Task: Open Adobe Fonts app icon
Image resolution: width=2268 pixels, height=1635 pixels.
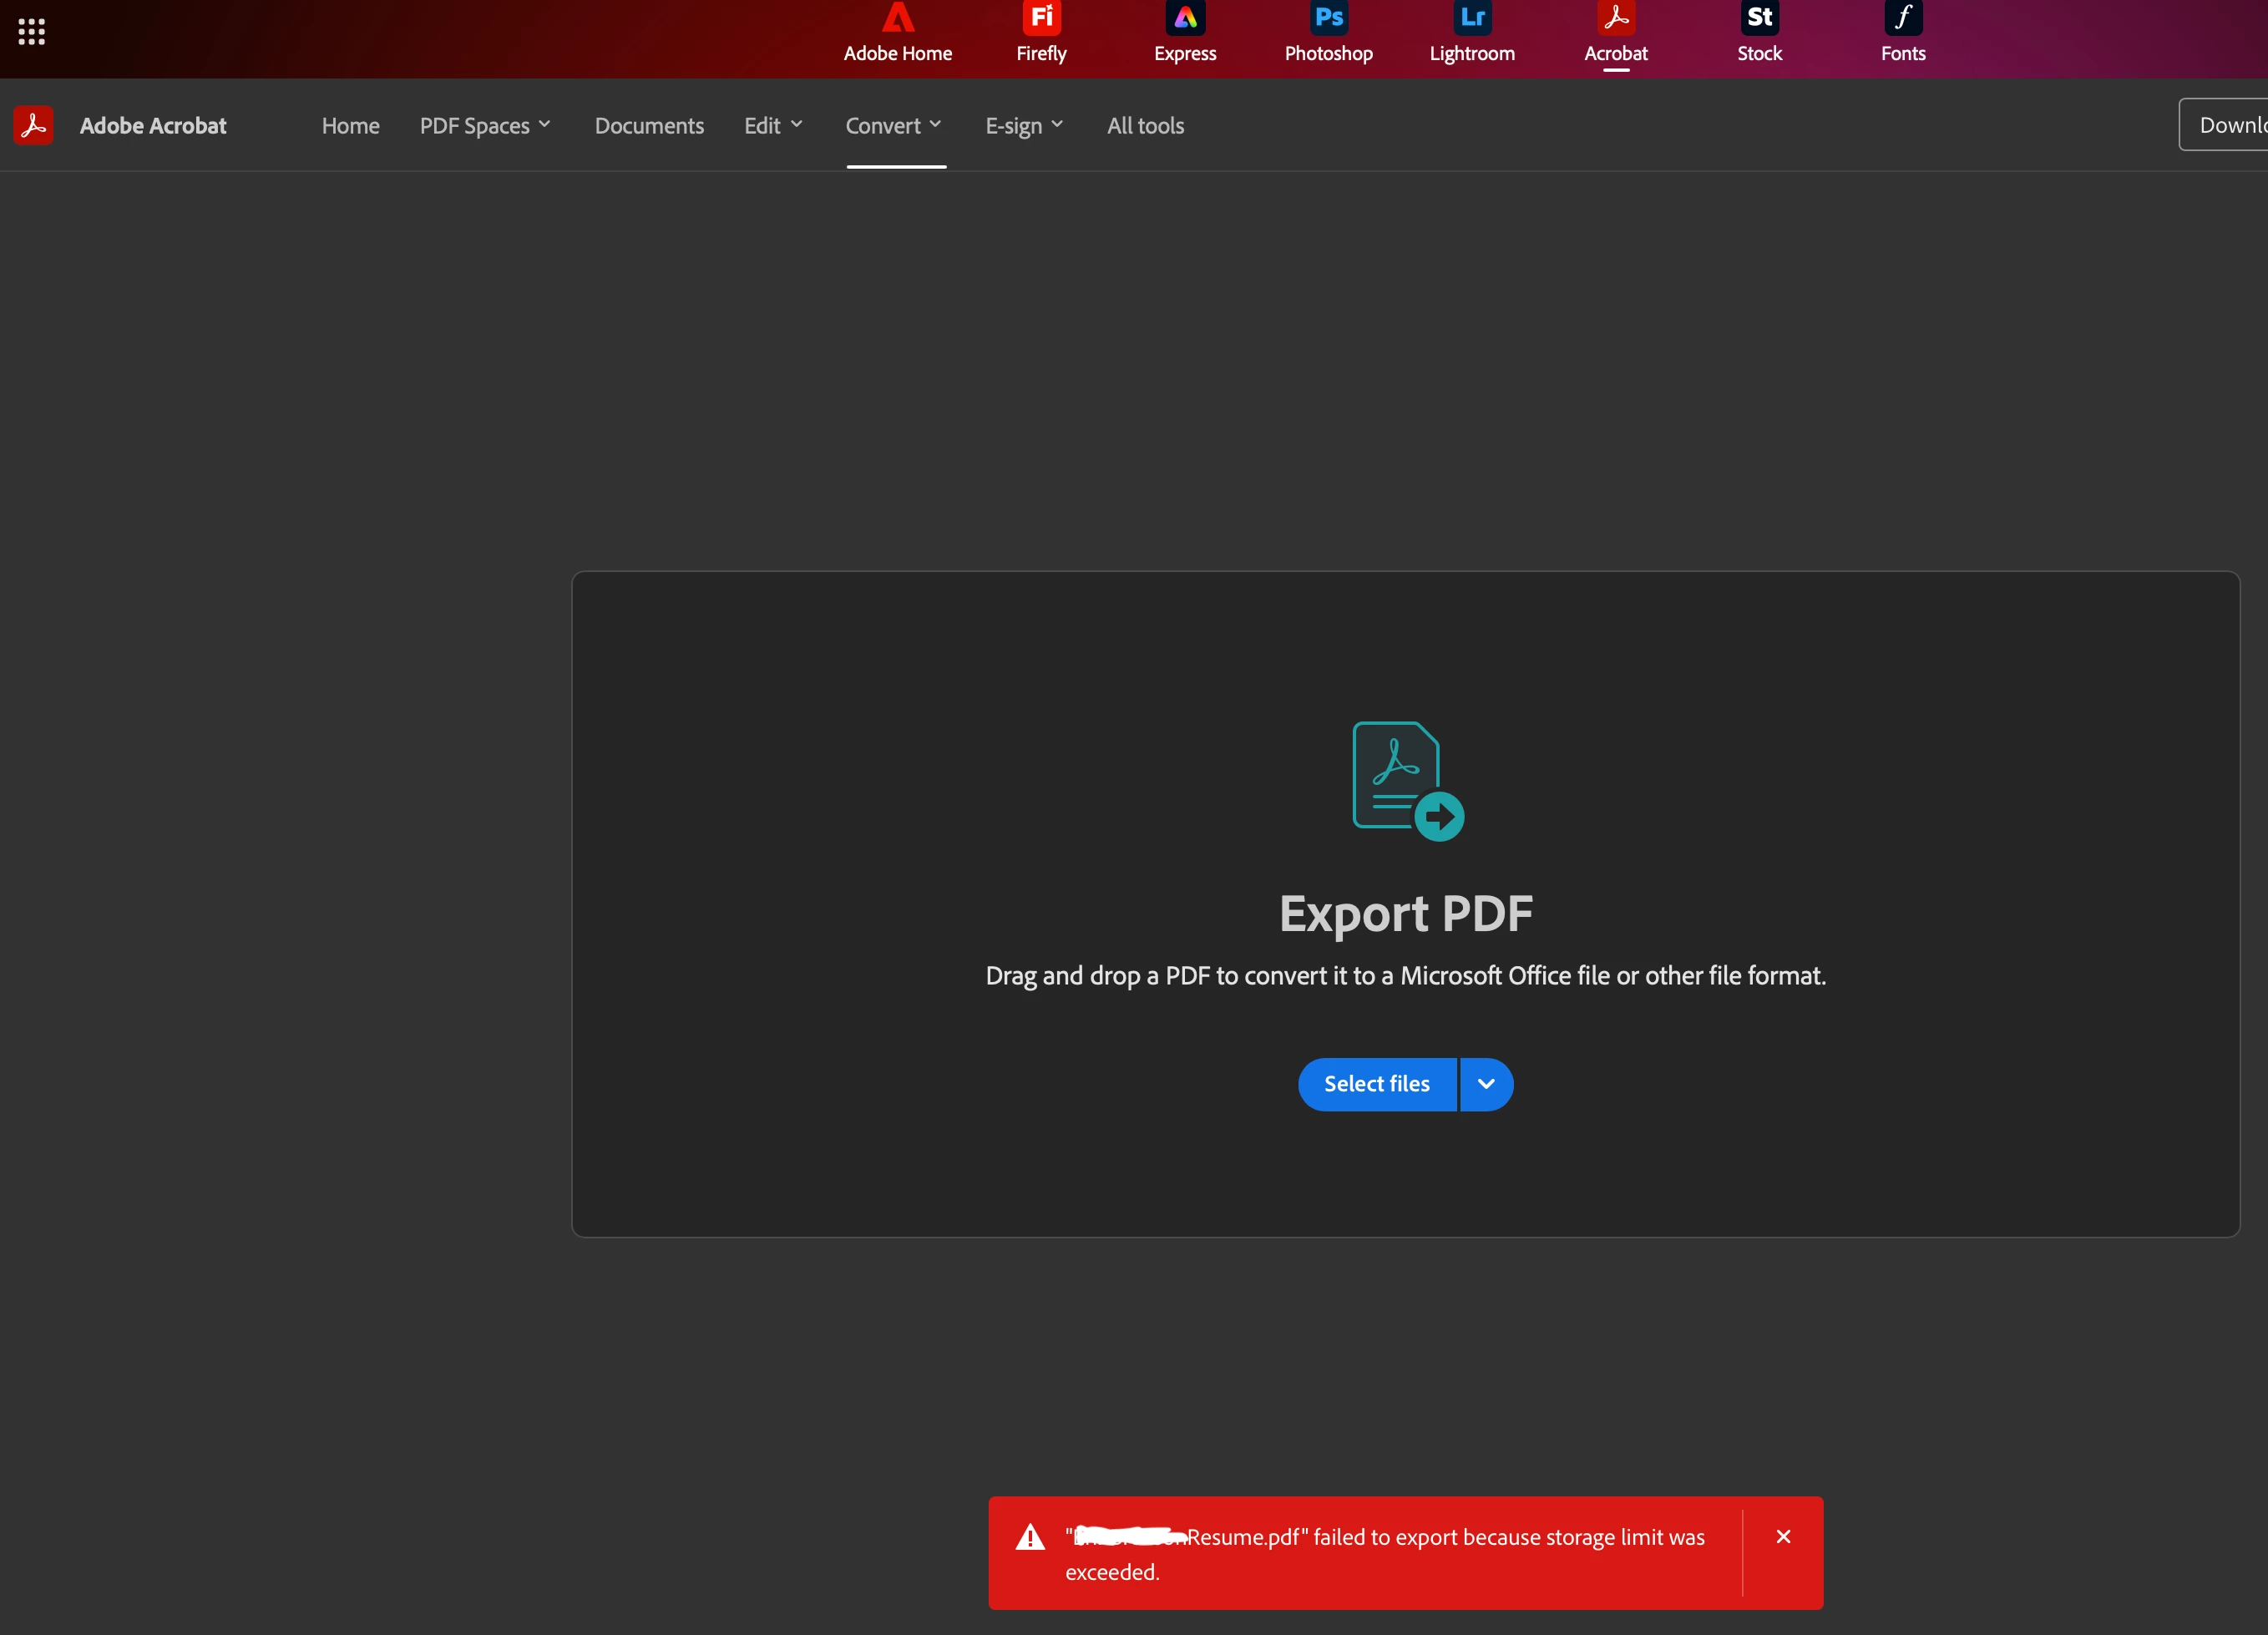Action: click(1902, 32)
